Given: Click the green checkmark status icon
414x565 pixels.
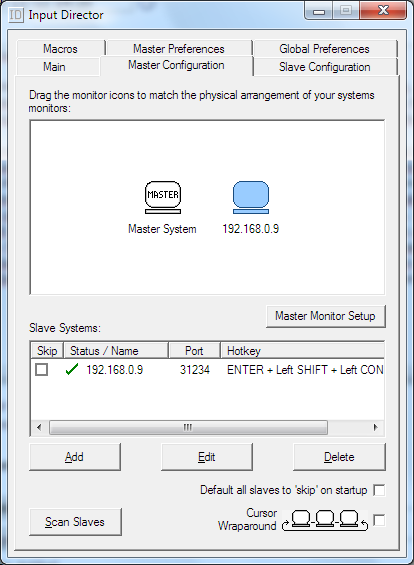Looking at the screenshot, I should tap(72, 369).
